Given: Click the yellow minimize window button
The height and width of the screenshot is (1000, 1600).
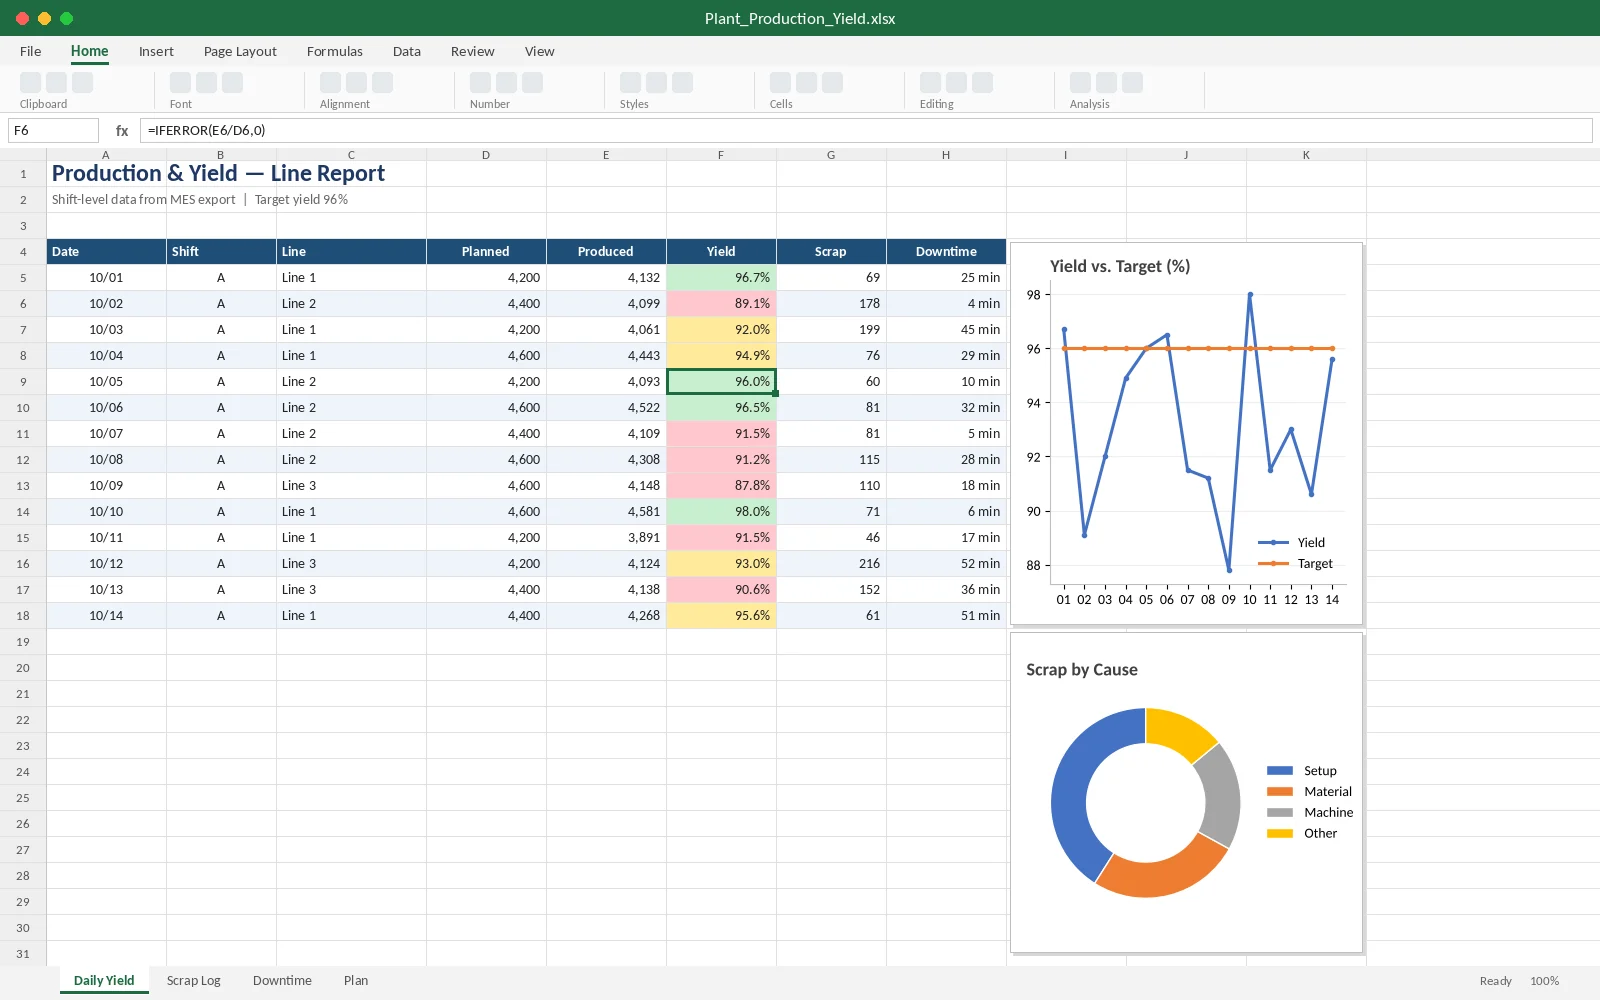Looking at the screenshot, I should point(44,18).
